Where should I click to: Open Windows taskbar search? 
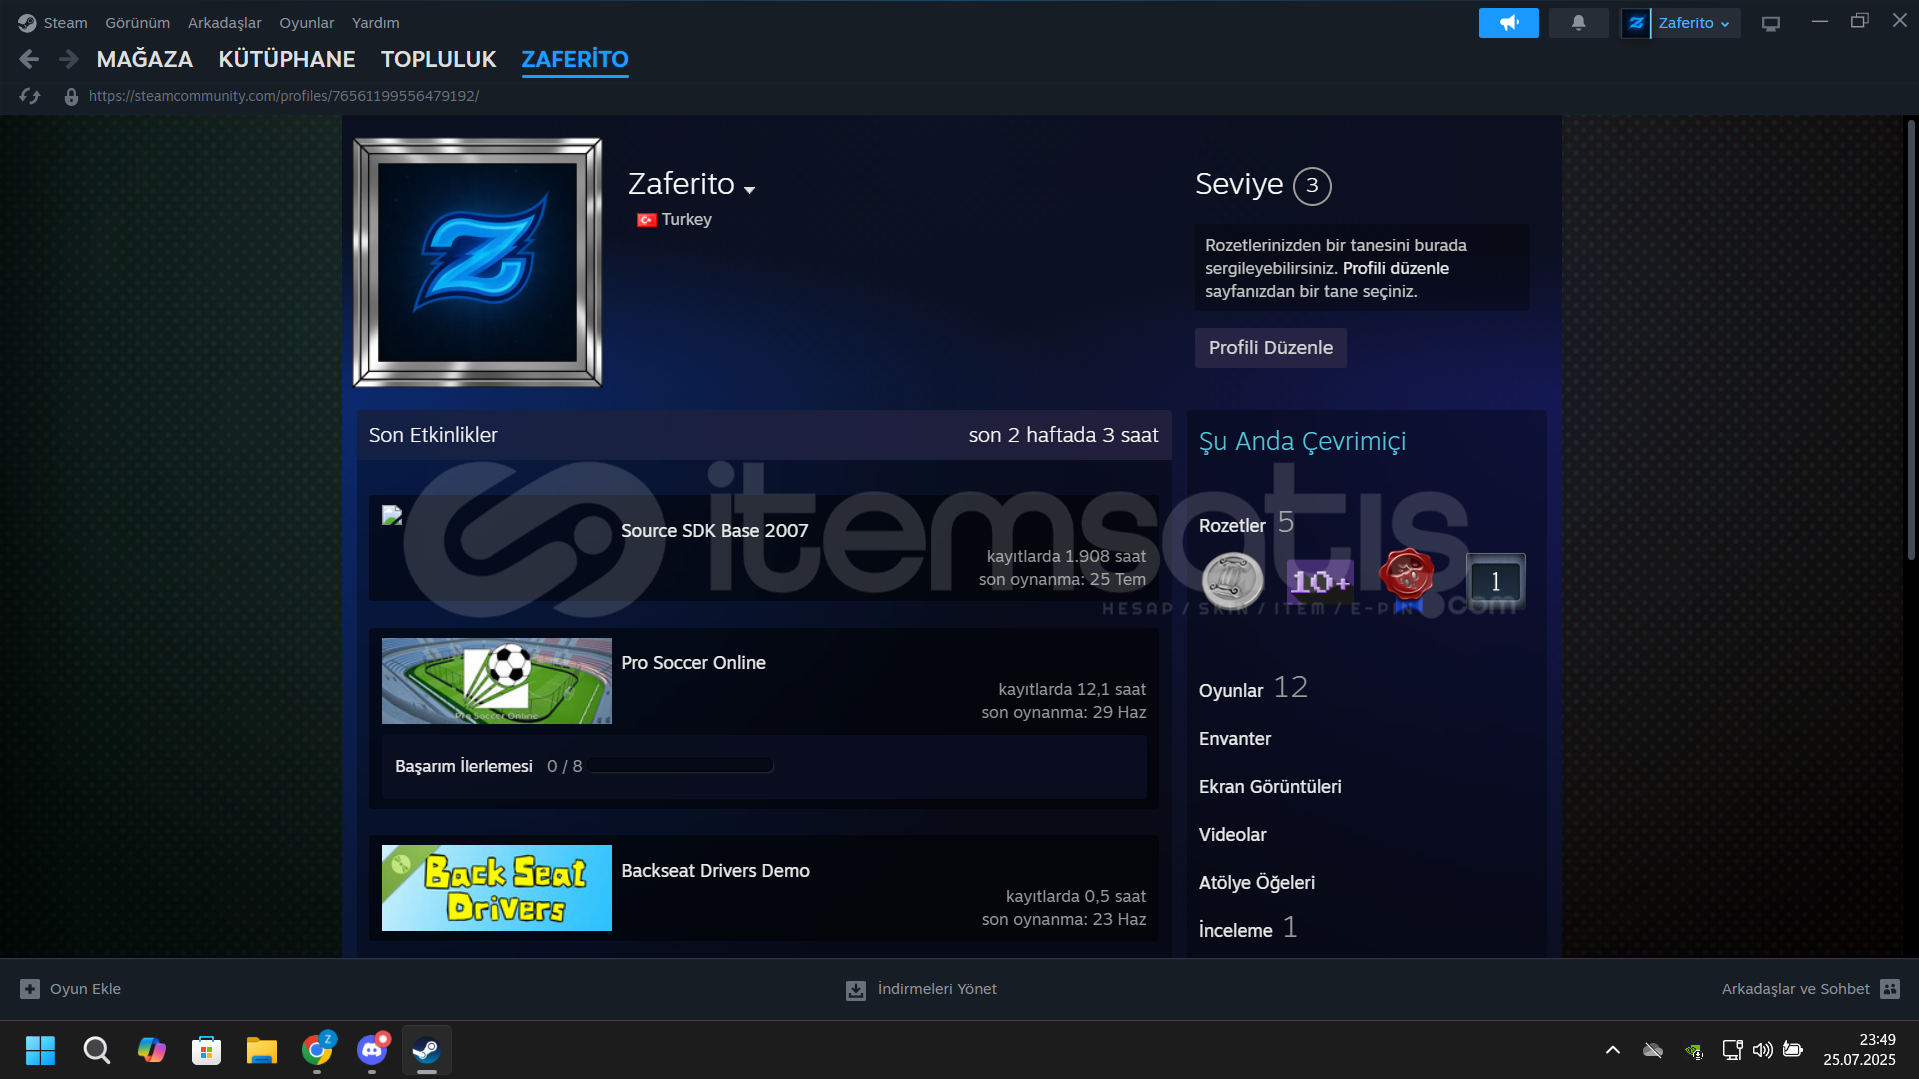tap(97, 1050)
